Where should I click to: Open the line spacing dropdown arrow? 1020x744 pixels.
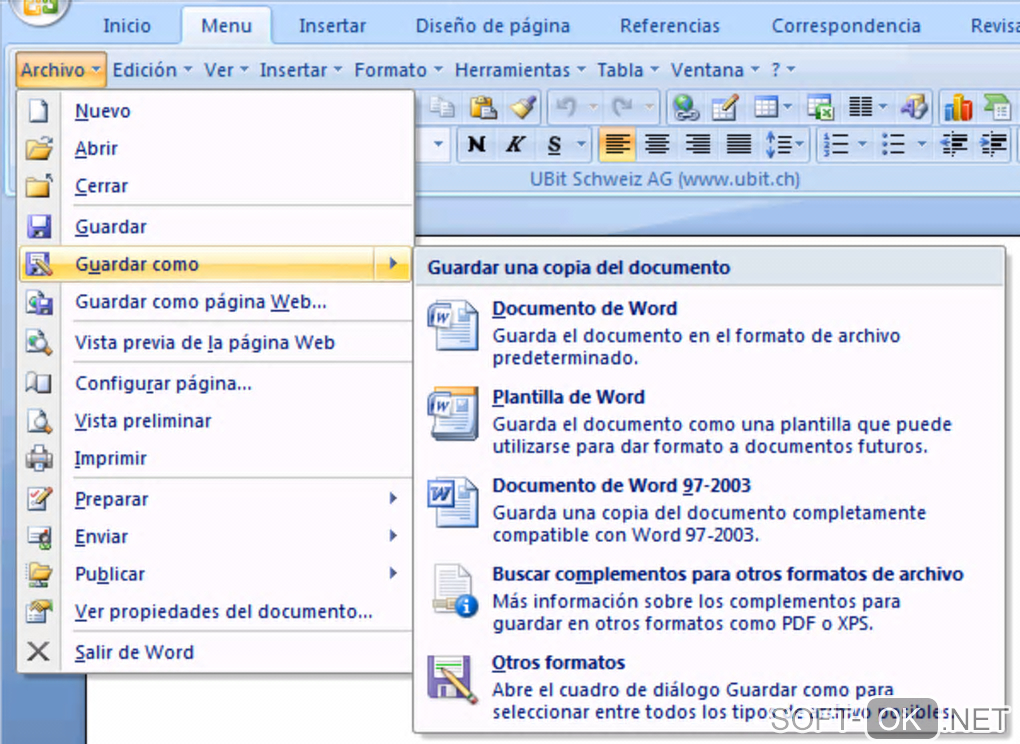click(800, 144)
